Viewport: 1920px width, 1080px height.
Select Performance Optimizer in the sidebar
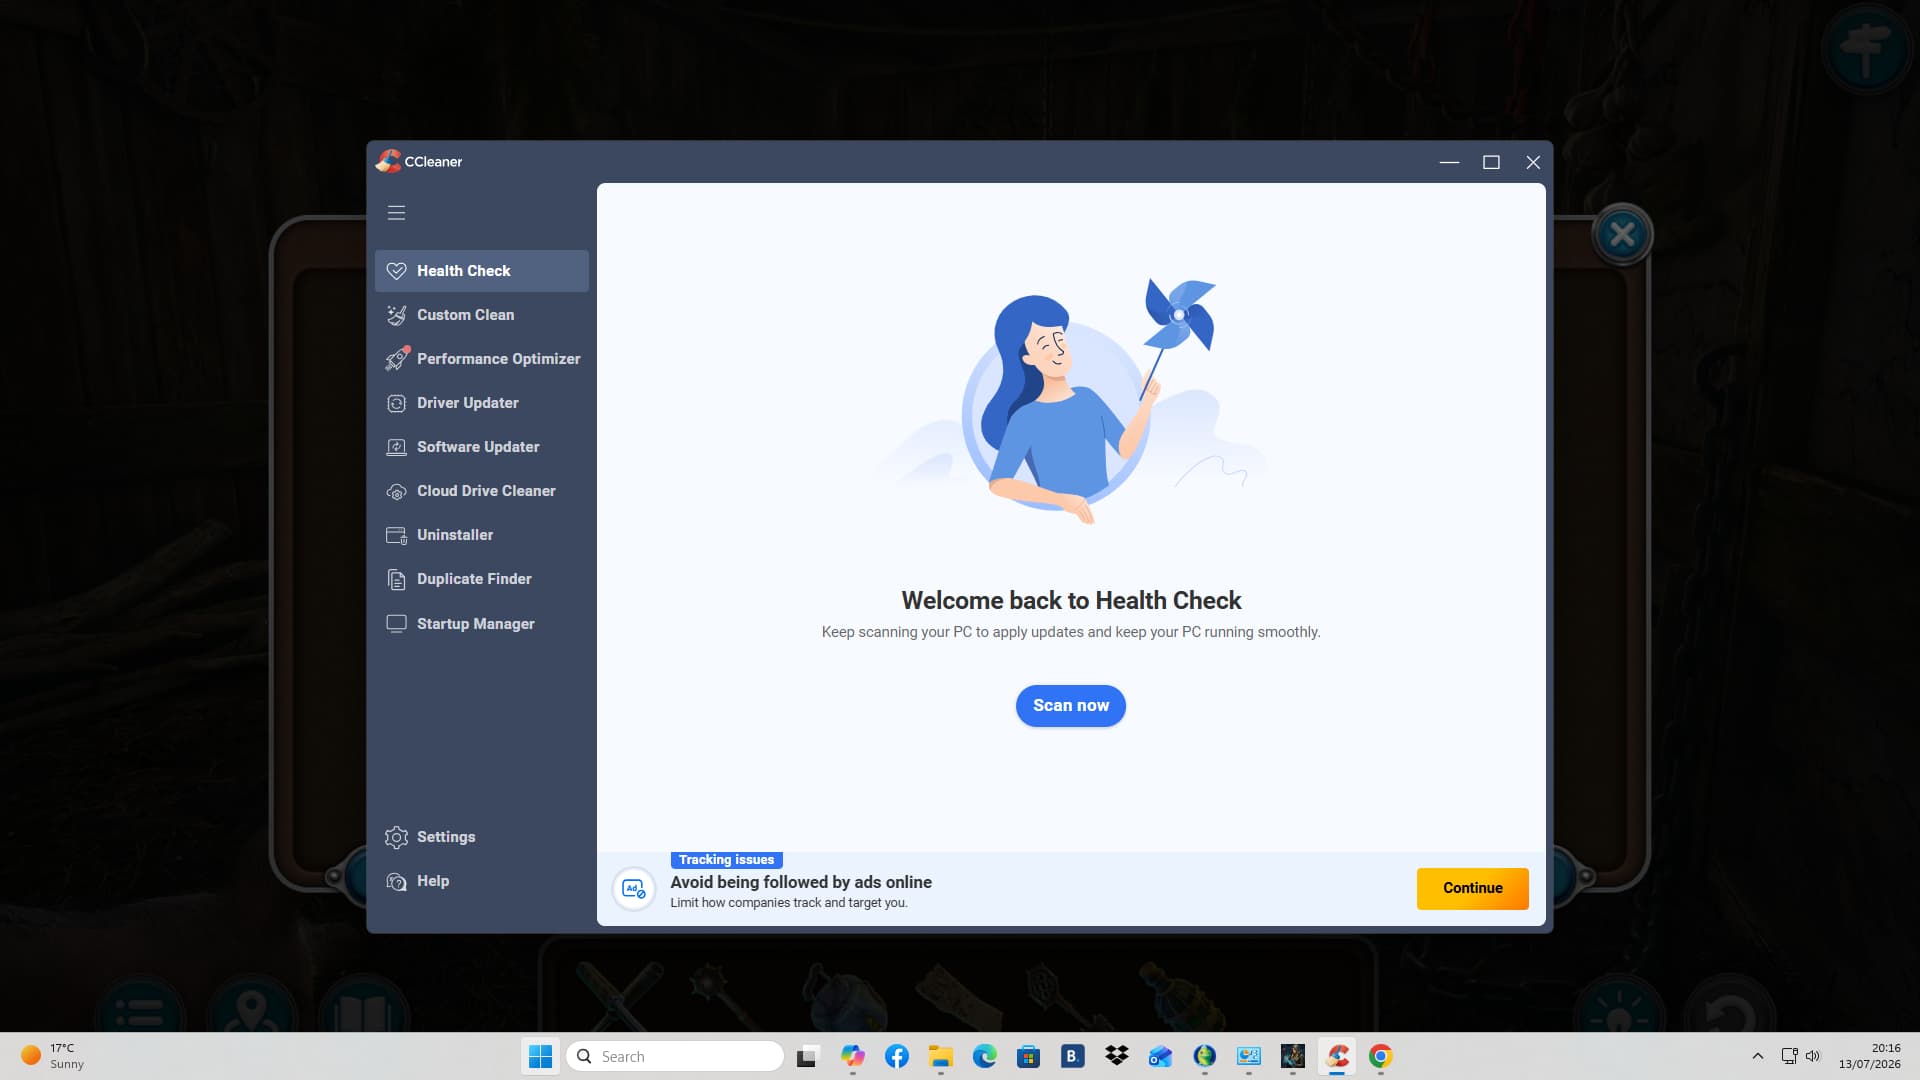(481, 359)
